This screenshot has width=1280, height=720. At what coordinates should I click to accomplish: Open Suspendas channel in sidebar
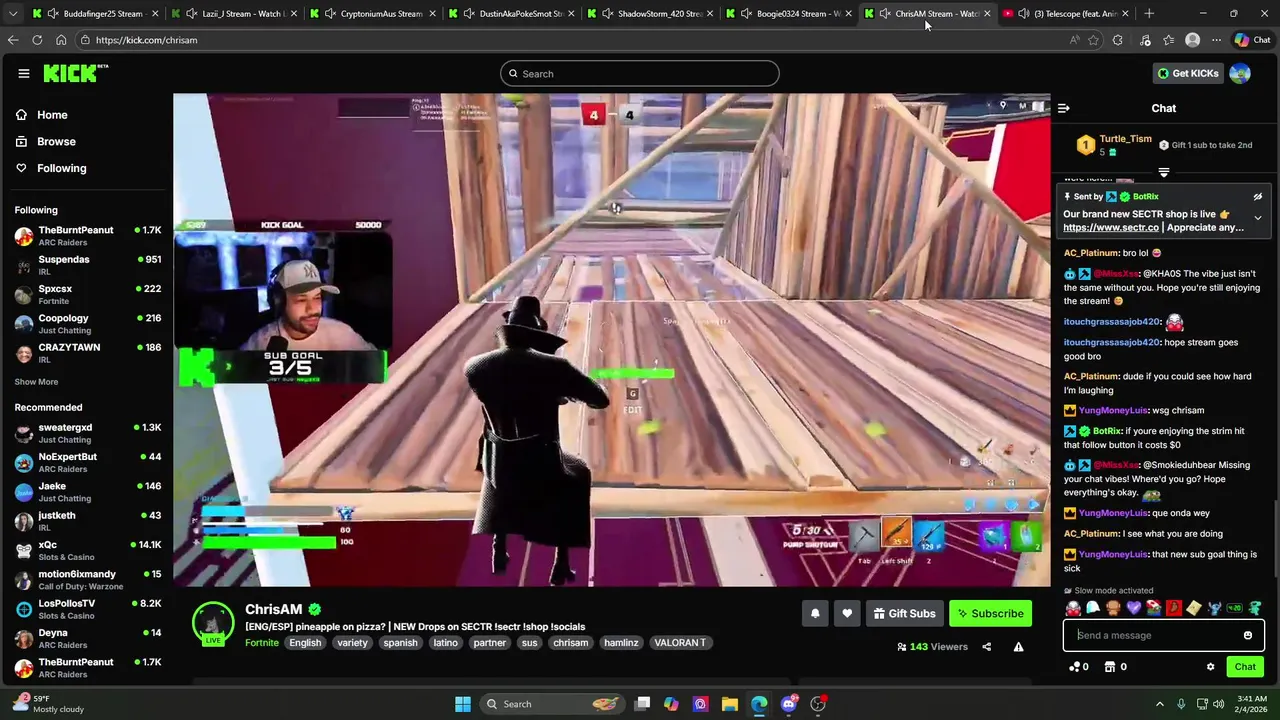tap(87, 265)
